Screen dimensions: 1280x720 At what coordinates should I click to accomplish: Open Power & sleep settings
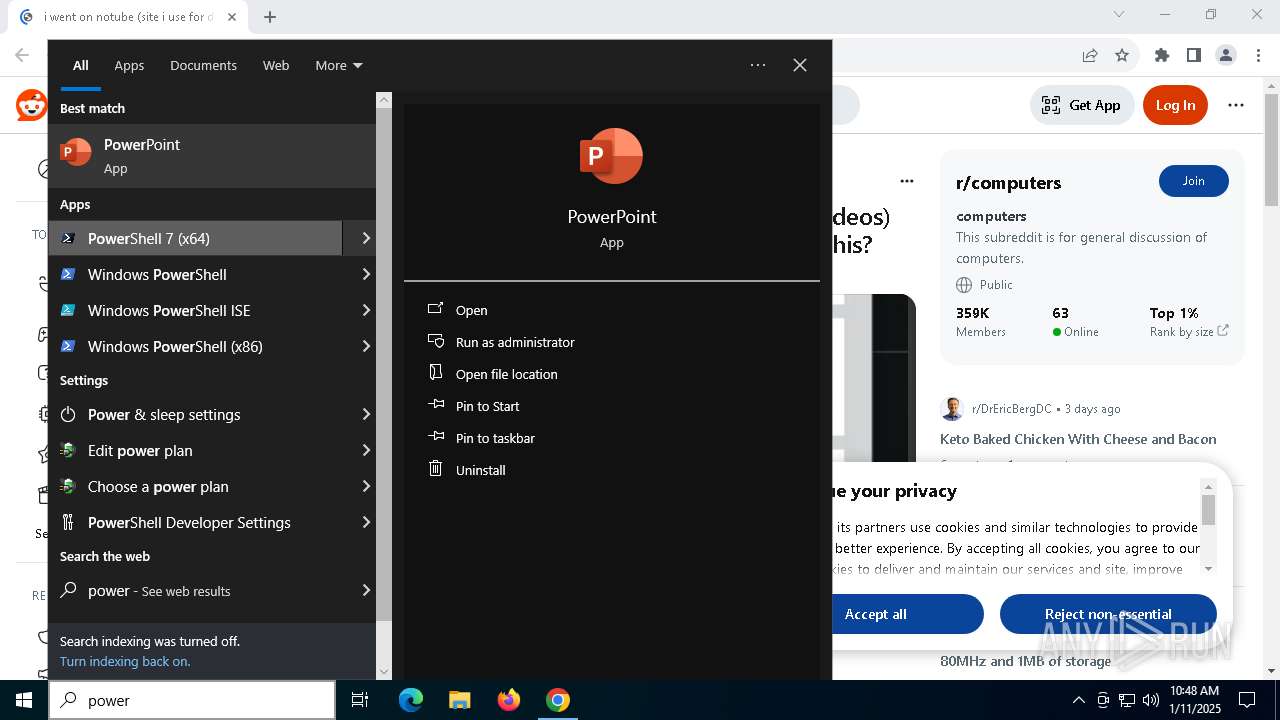point(196,414)
